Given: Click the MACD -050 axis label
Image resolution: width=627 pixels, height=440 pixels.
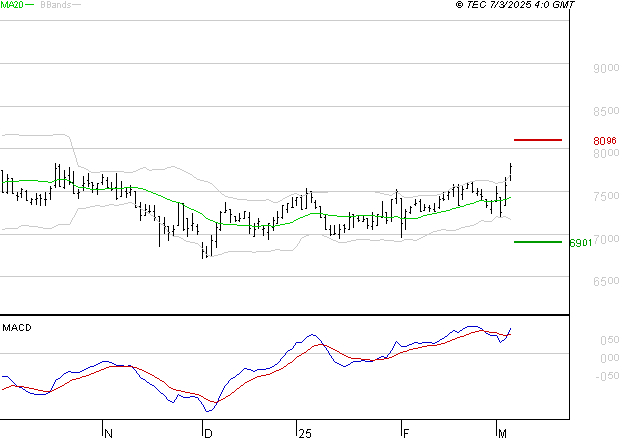Looking at the screenshot, I should (x=607, y=376).
